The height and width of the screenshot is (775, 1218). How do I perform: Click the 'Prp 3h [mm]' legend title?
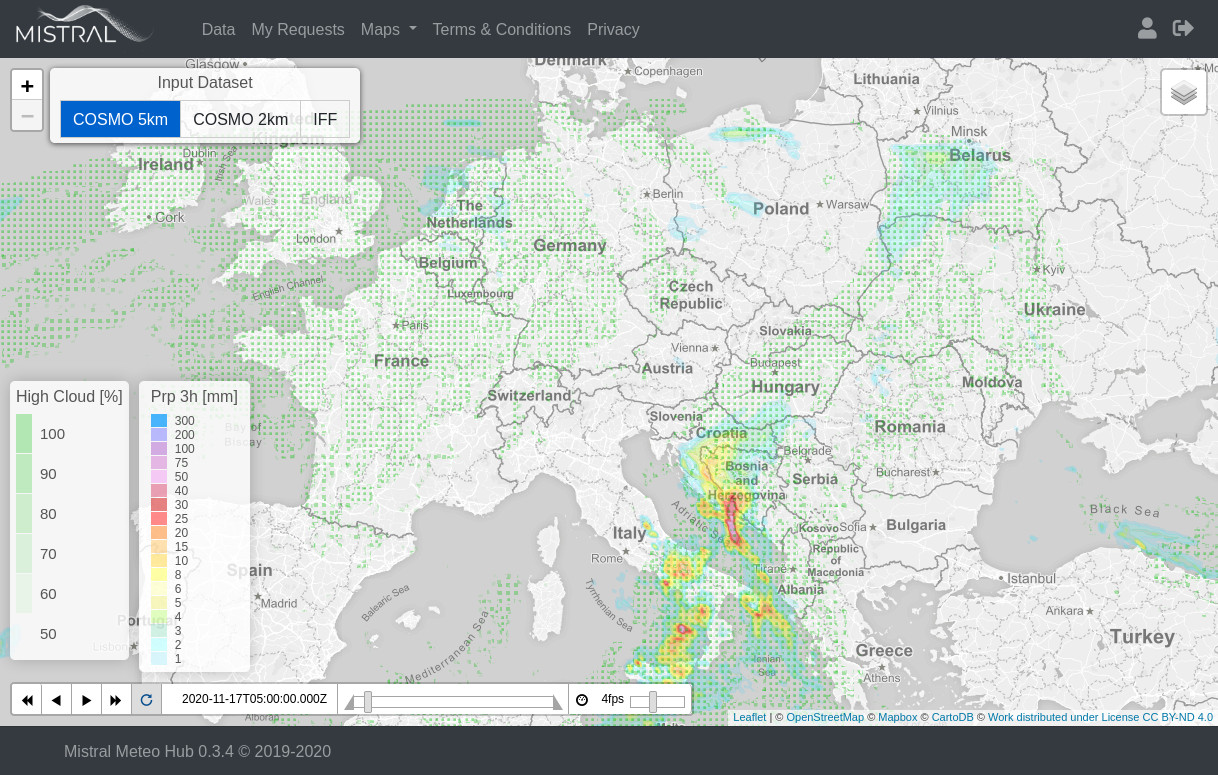tap(194, 397)
